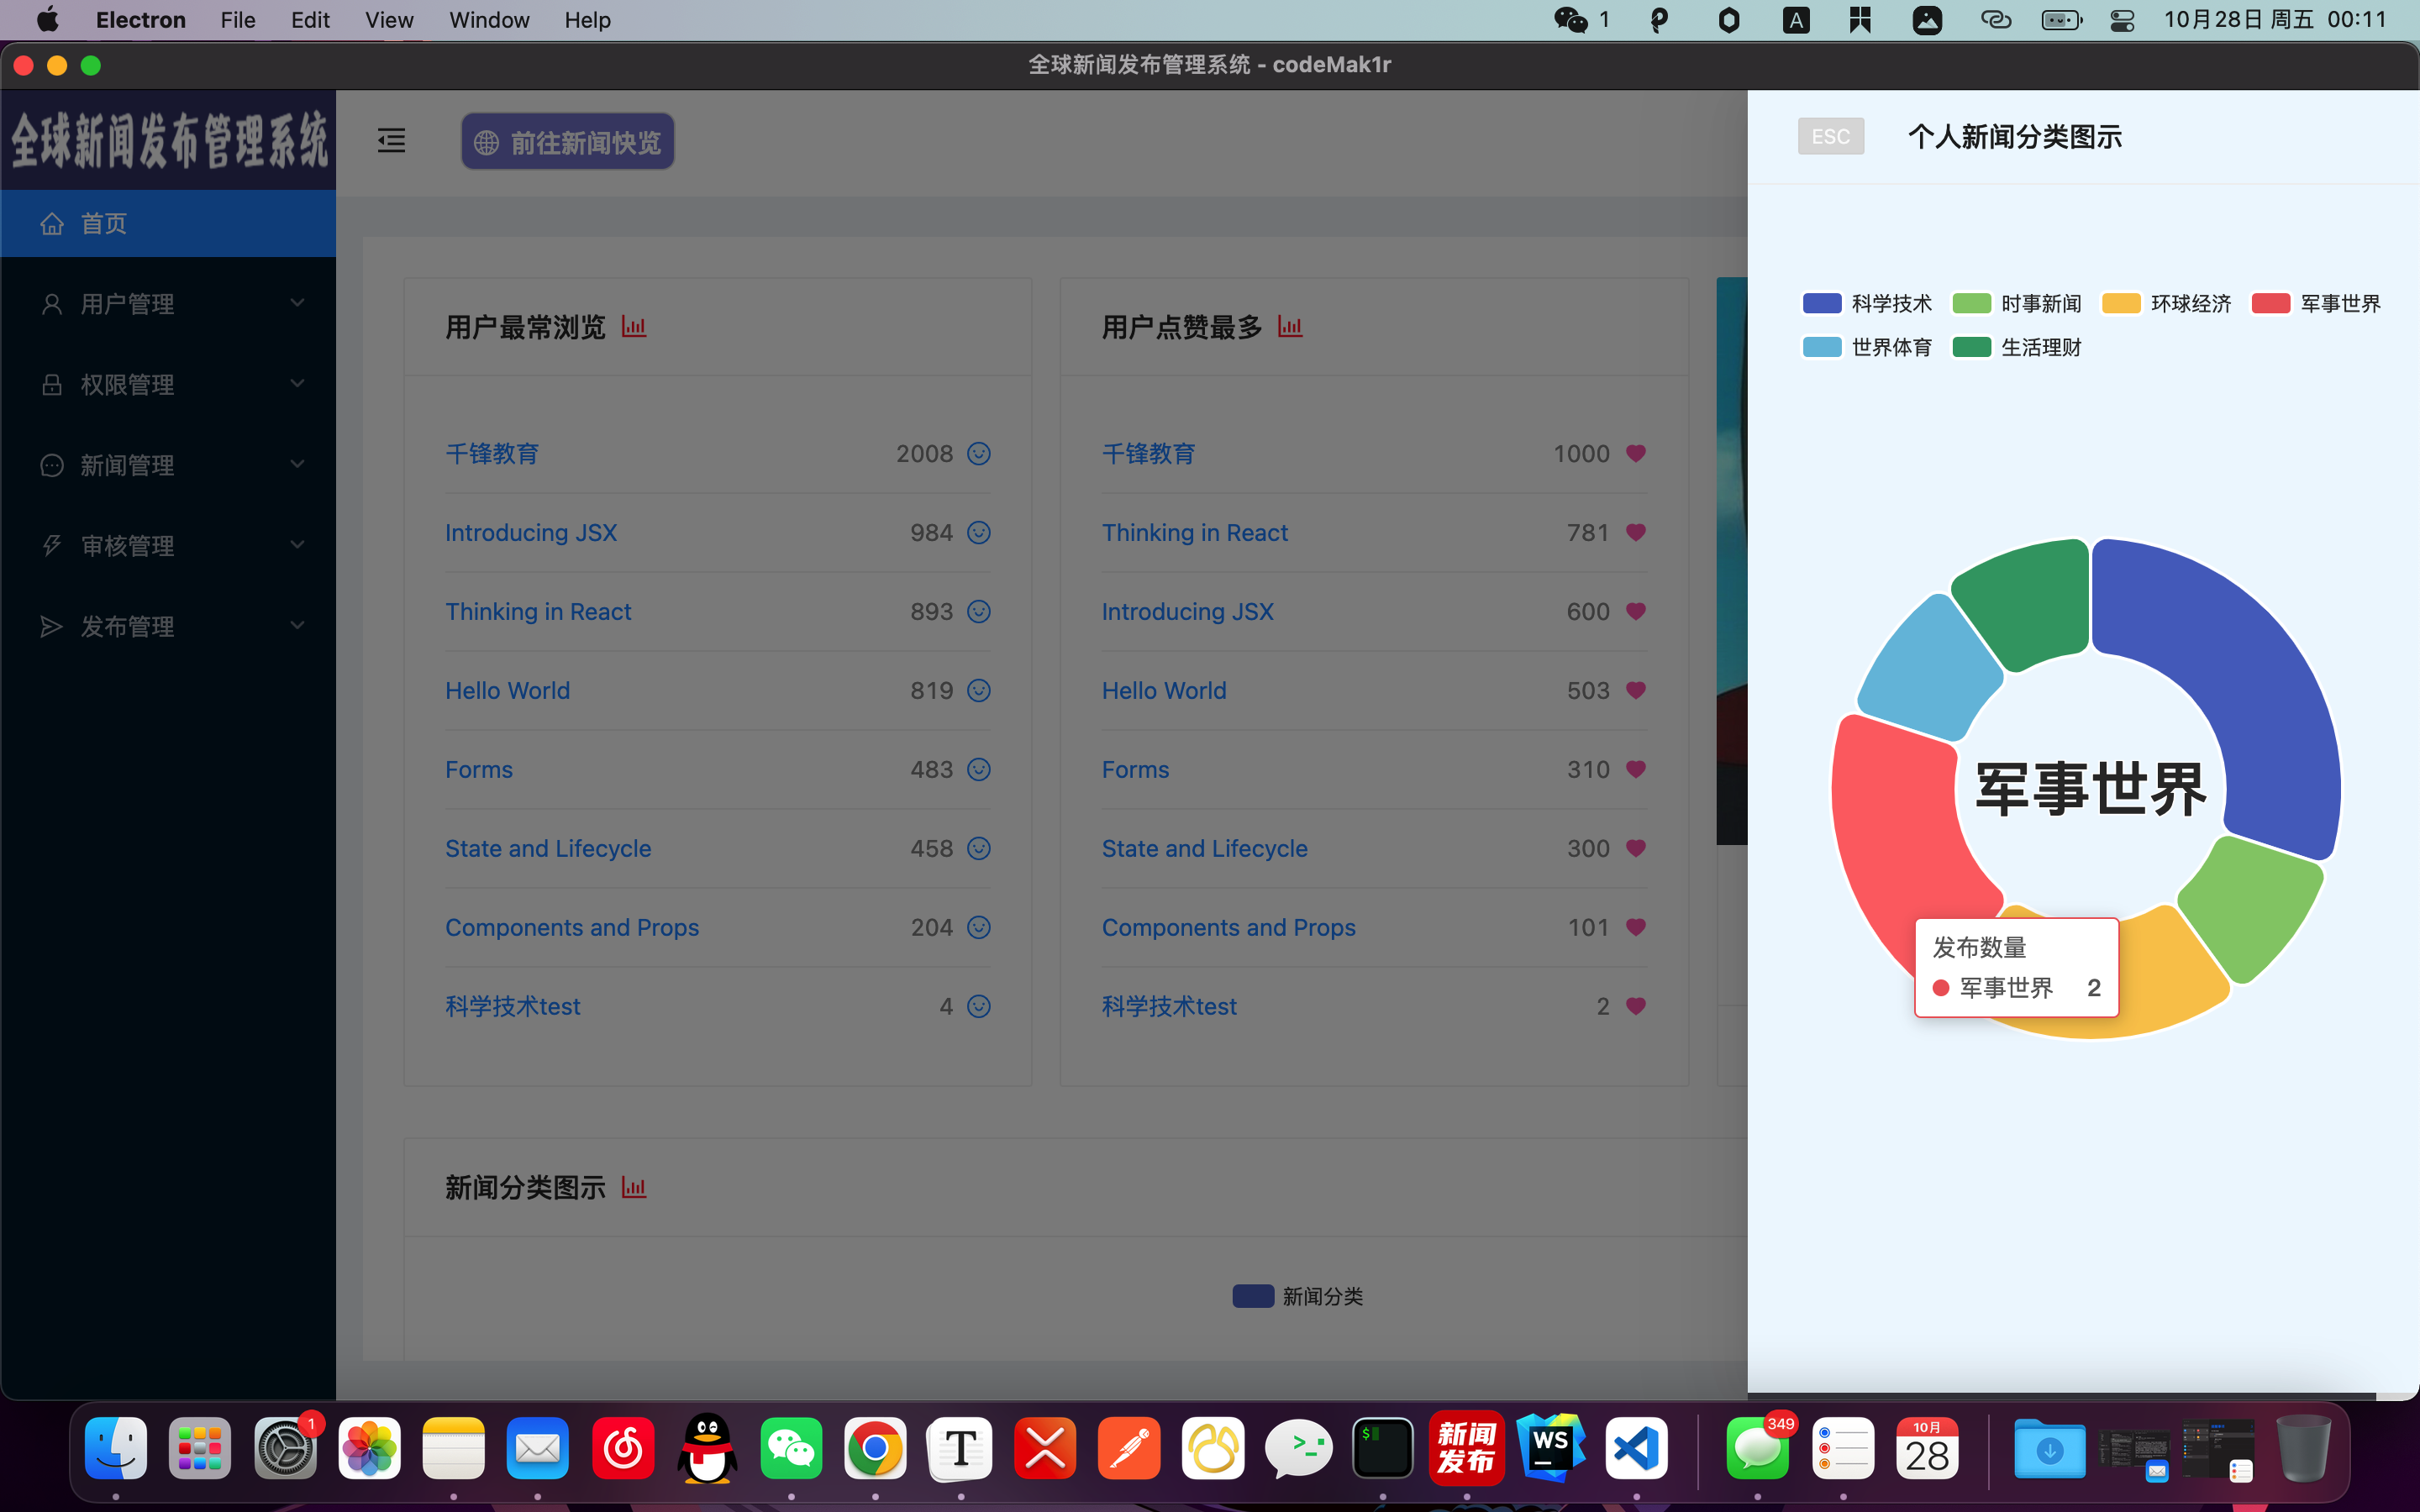2420x1512 pixels.
Task: Open the WebStorm icon in the Dock
Action: (1550, 1448)
